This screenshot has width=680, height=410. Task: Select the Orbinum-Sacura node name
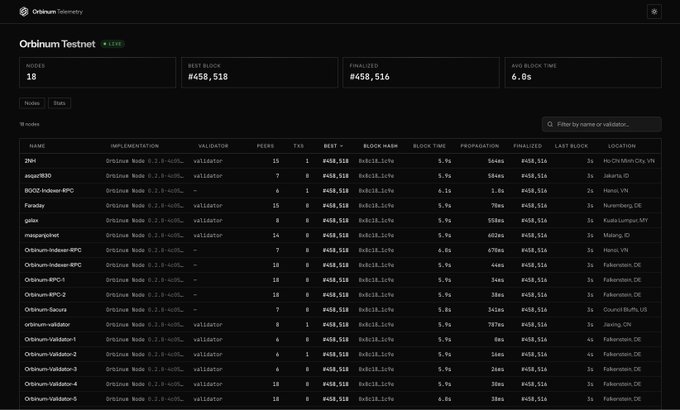(46, 310)
